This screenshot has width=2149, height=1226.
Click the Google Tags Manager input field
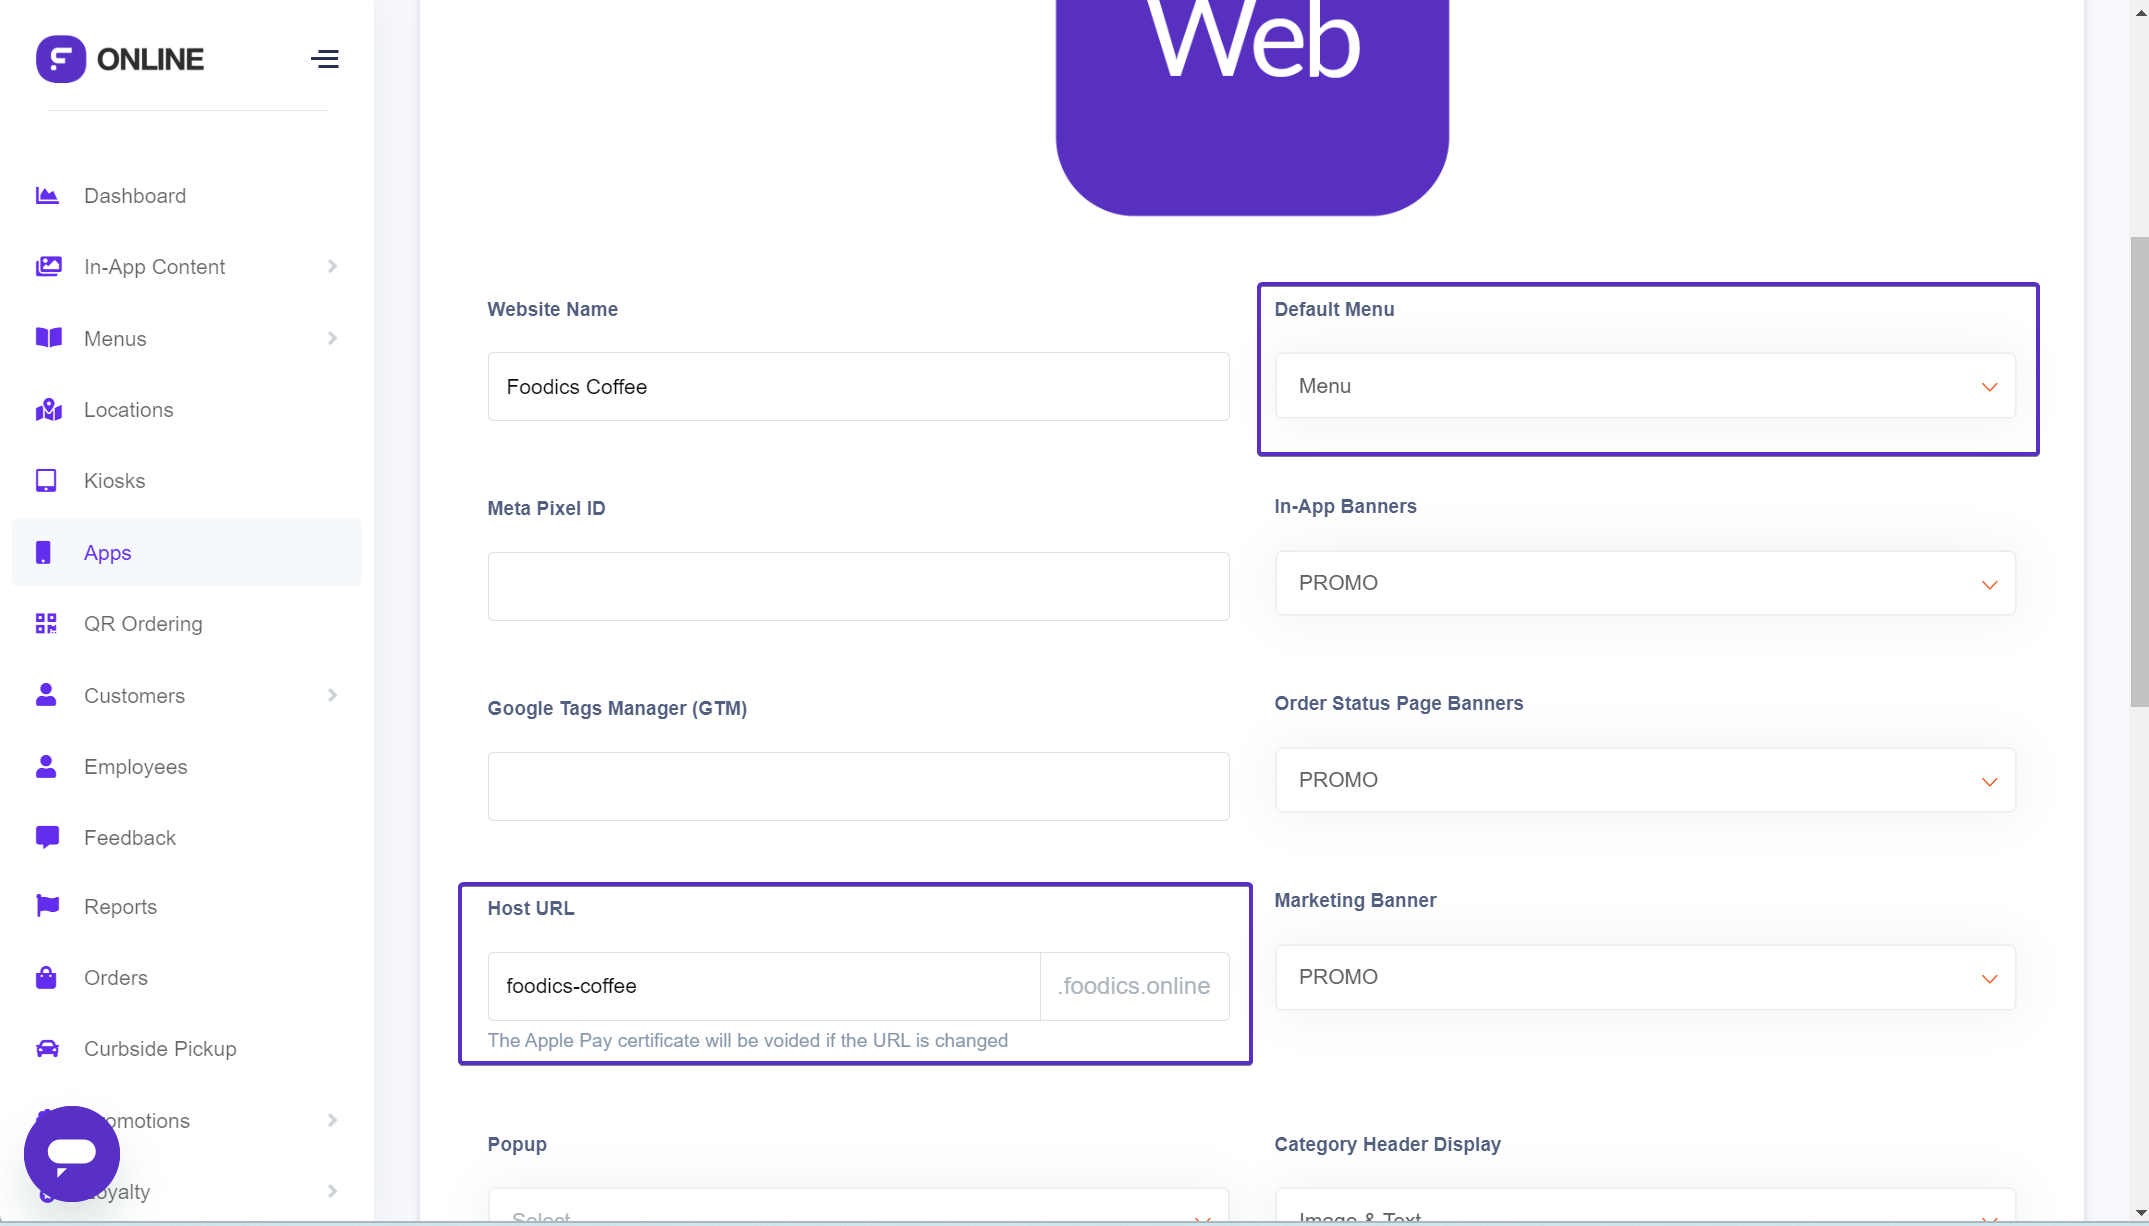pyautogui.click(x=858, y=786)
